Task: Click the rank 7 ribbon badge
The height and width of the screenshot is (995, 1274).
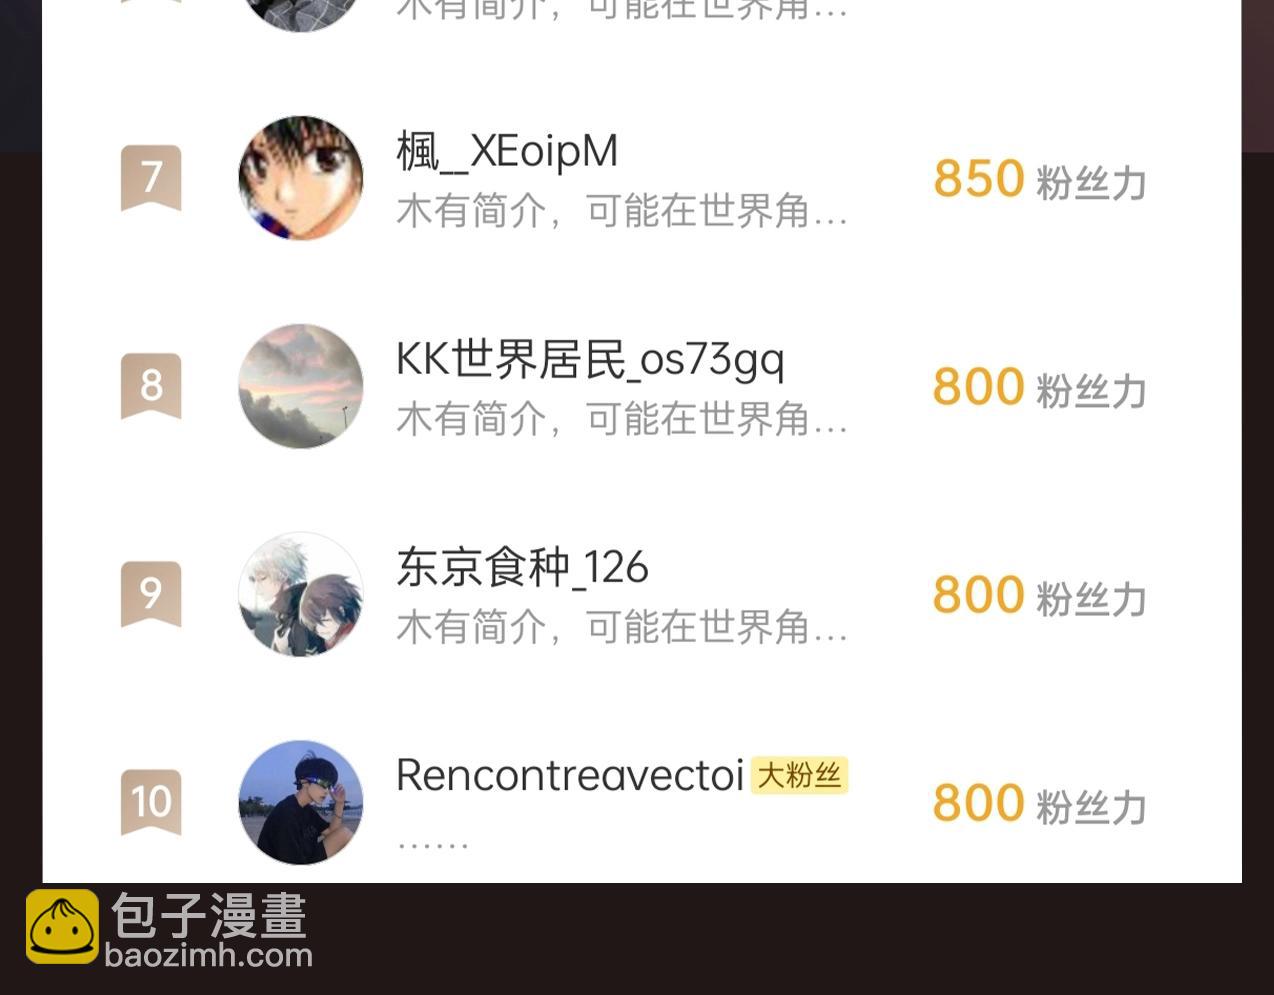Action: click(151, 178)
